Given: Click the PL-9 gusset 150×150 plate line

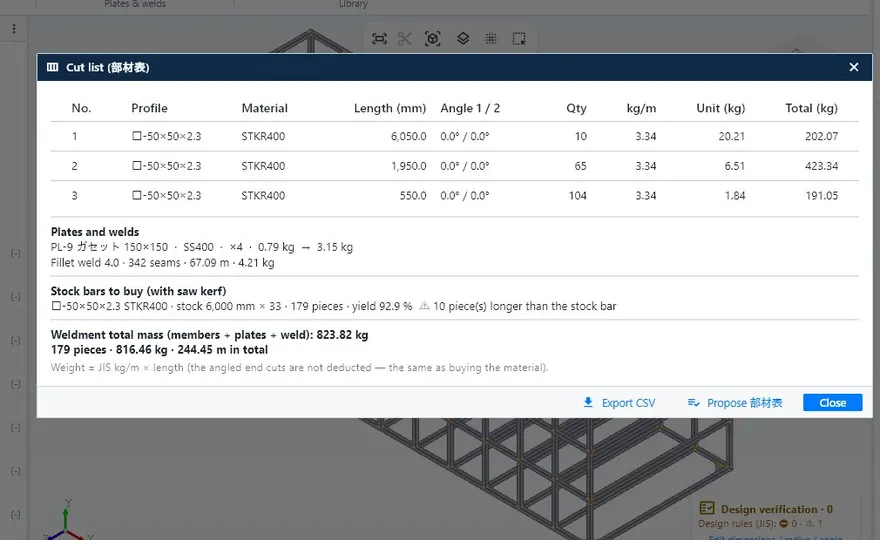Looking at the screenshot, I should (201, 247).
